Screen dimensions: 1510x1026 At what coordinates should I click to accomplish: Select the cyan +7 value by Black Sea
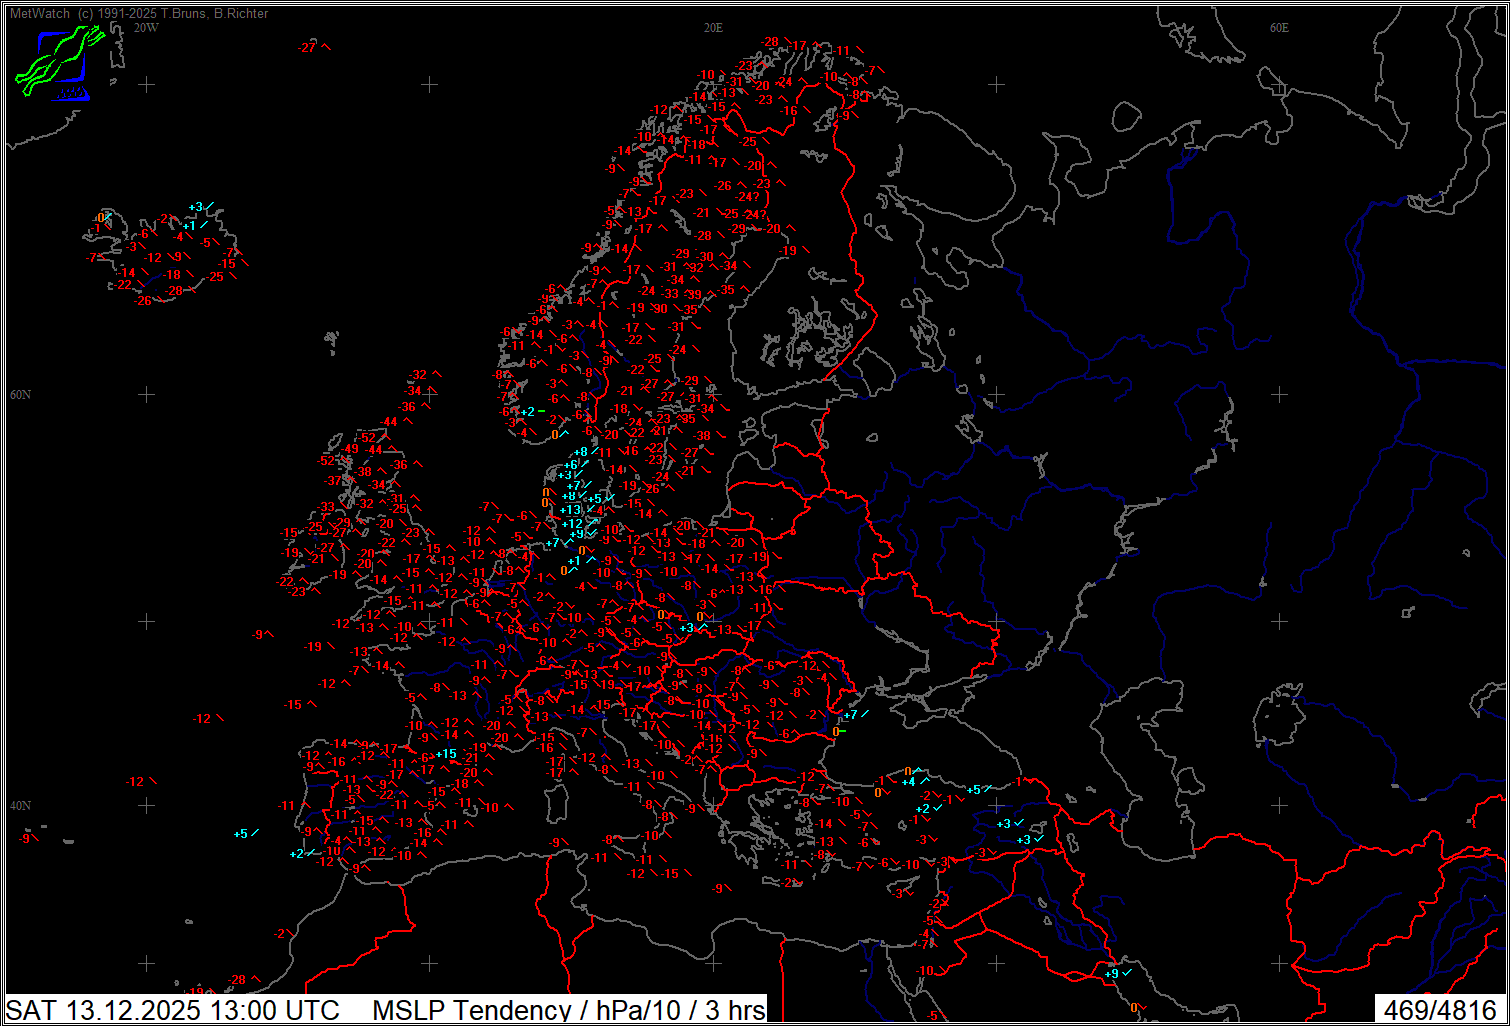tap(850, 715)
